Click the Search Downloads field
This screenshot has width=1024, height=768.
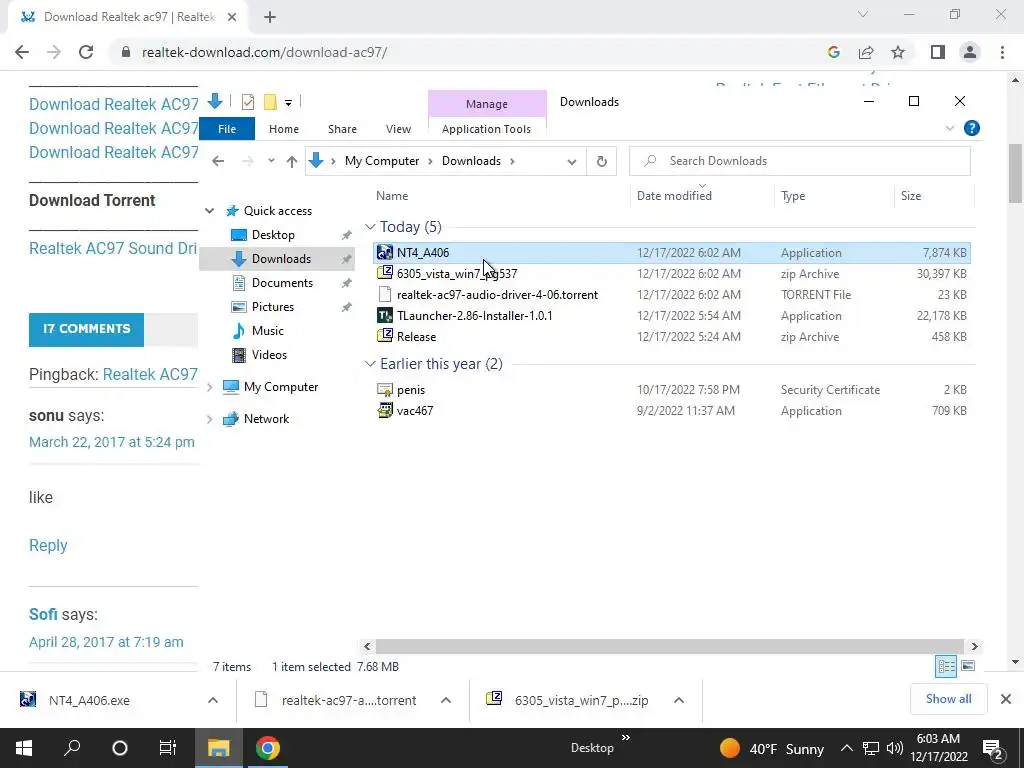coord(799,161)
